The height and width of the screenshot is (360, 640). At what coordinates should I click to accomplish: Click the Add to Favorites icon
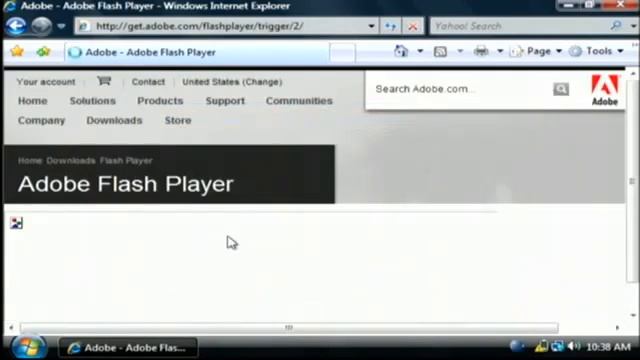pos(43,51)
